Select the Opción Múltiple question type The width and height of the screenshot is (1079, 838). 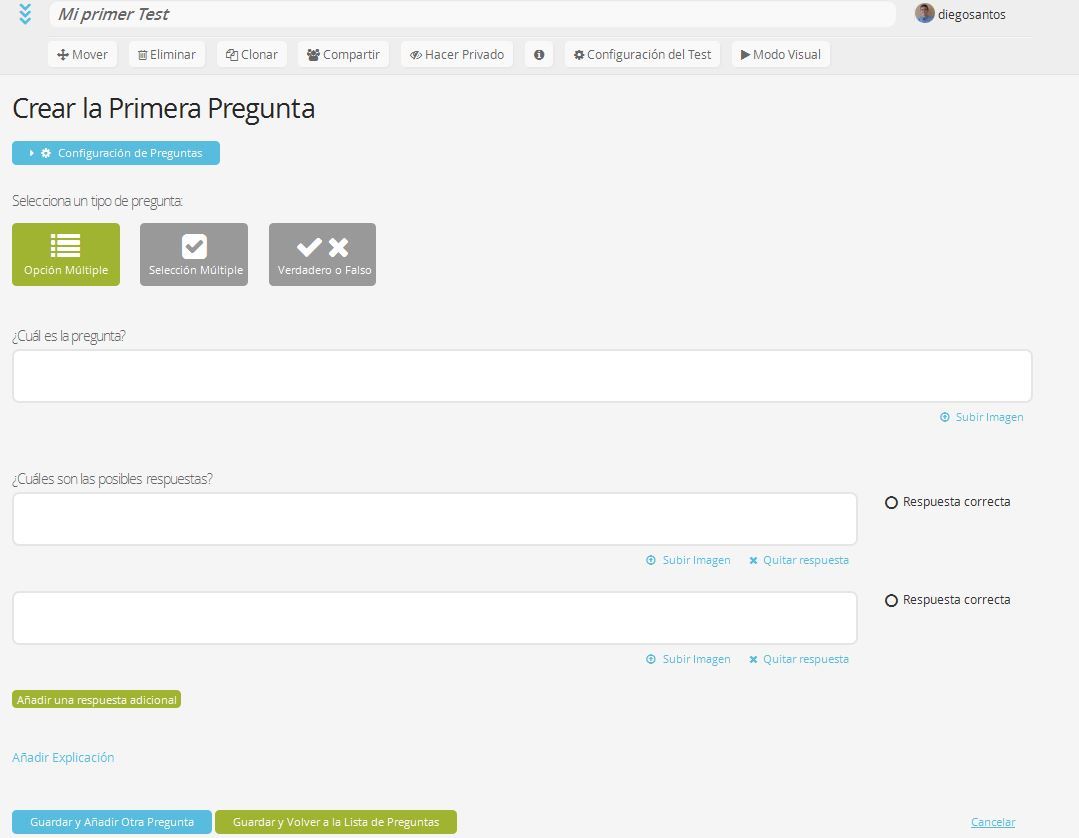coord(66,254)
